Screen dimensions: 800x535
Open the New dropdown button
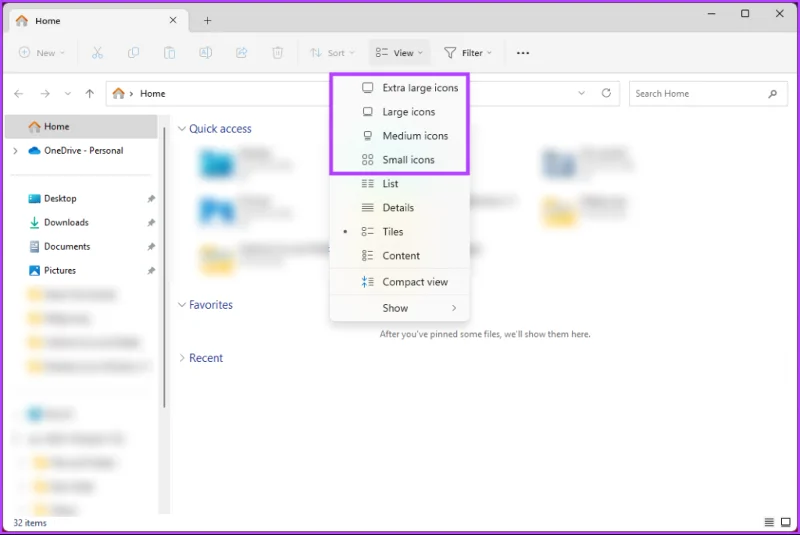coord(42,53)
